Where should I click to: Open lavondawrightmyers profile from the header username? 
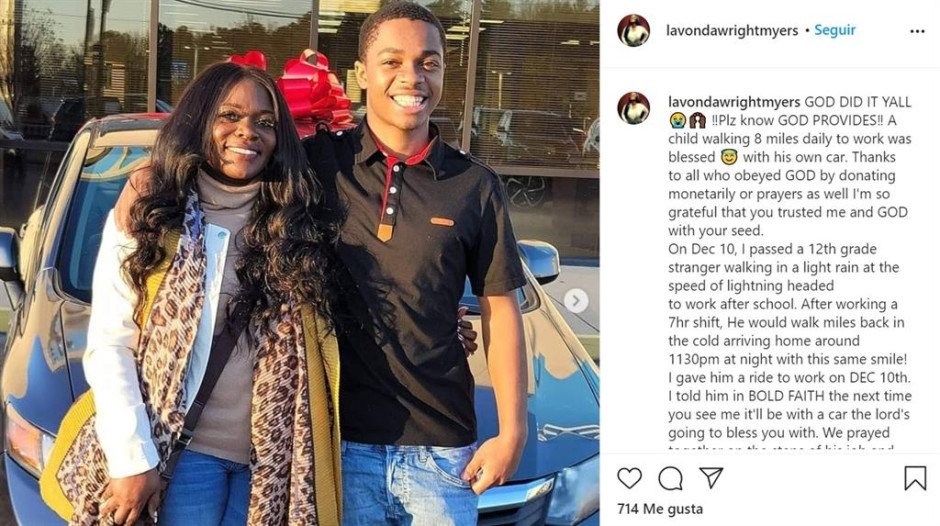pyautogui.click(x=732, y=31)
